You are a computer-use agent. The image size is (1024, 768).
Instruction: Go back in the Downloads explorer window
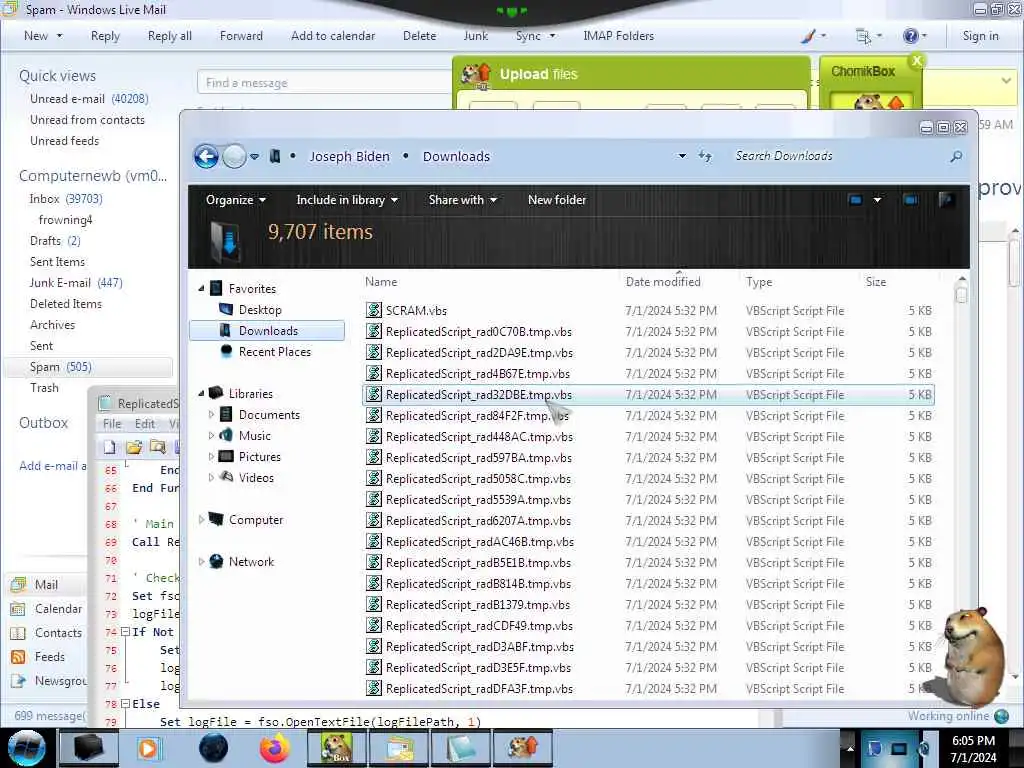206,157
